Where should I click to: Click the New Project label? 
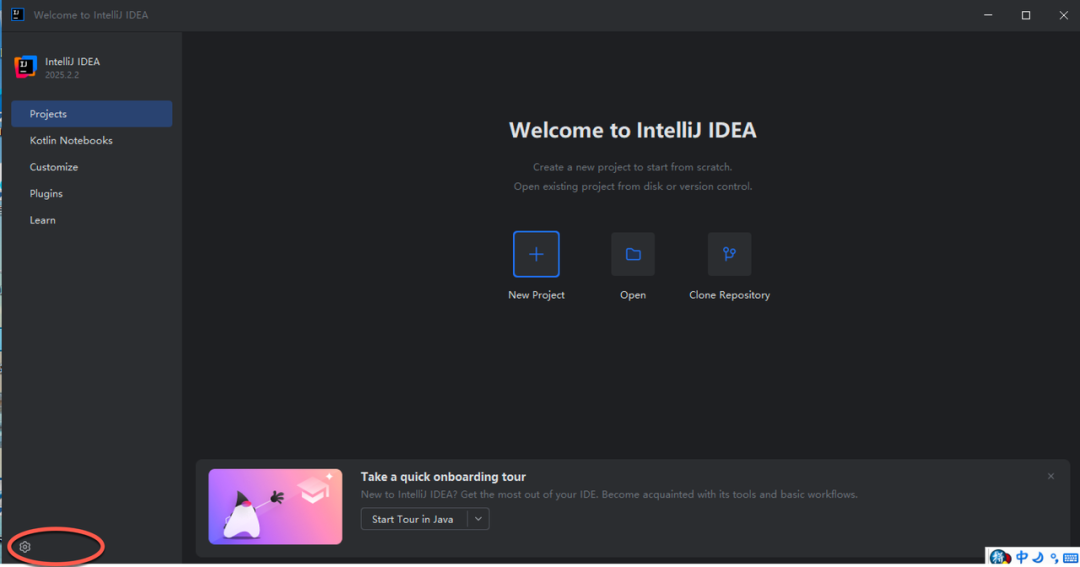pos(536,295)
